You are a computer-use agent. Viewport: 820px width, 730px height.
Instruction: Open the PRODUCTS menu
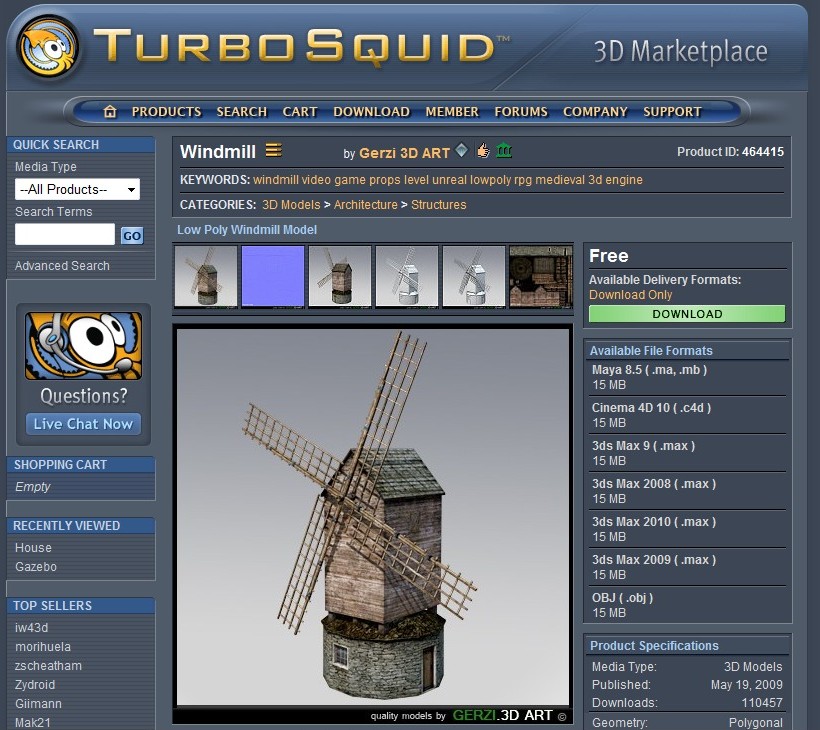pyautogui.click(x=166, y=112)
